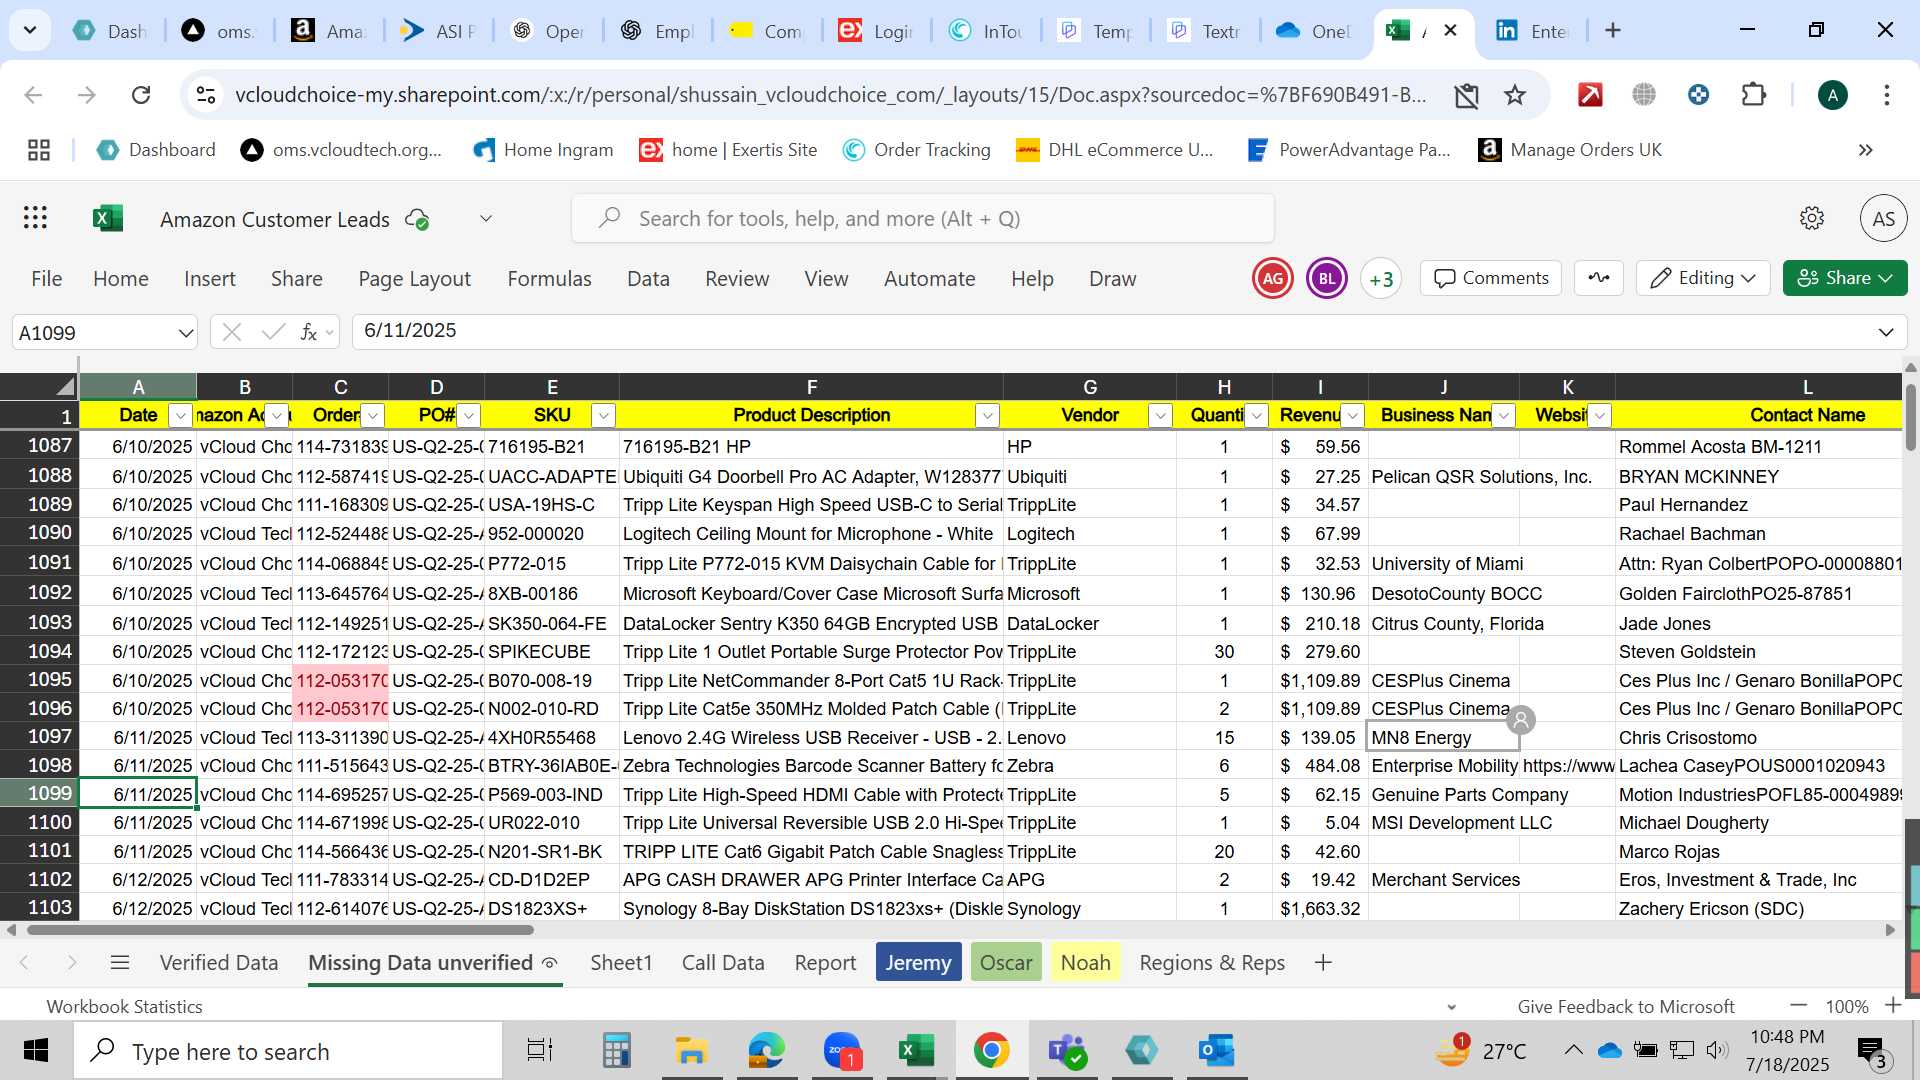Expand the file name dropdown chevron
1920x1080 pixels.
pos(486,219)
